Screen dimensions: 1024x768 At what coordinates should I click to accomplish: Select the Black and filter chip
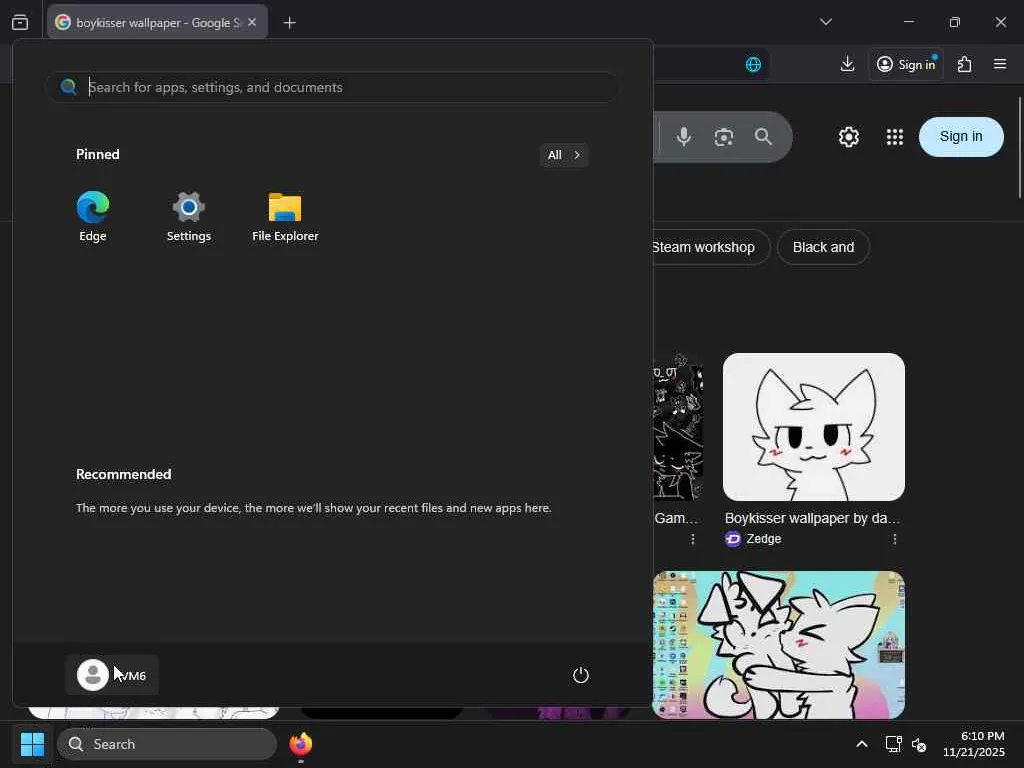tap(823, 247)
